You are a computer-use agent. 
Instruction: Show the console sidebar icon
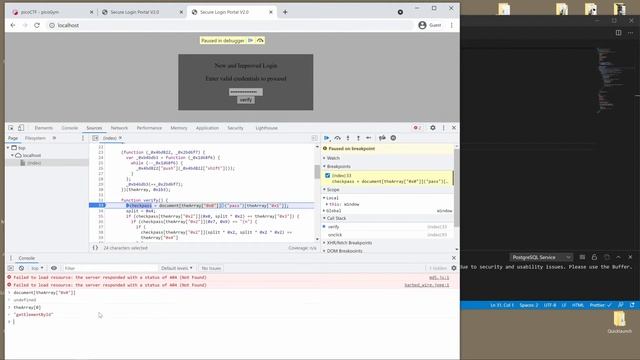(11, 268)
